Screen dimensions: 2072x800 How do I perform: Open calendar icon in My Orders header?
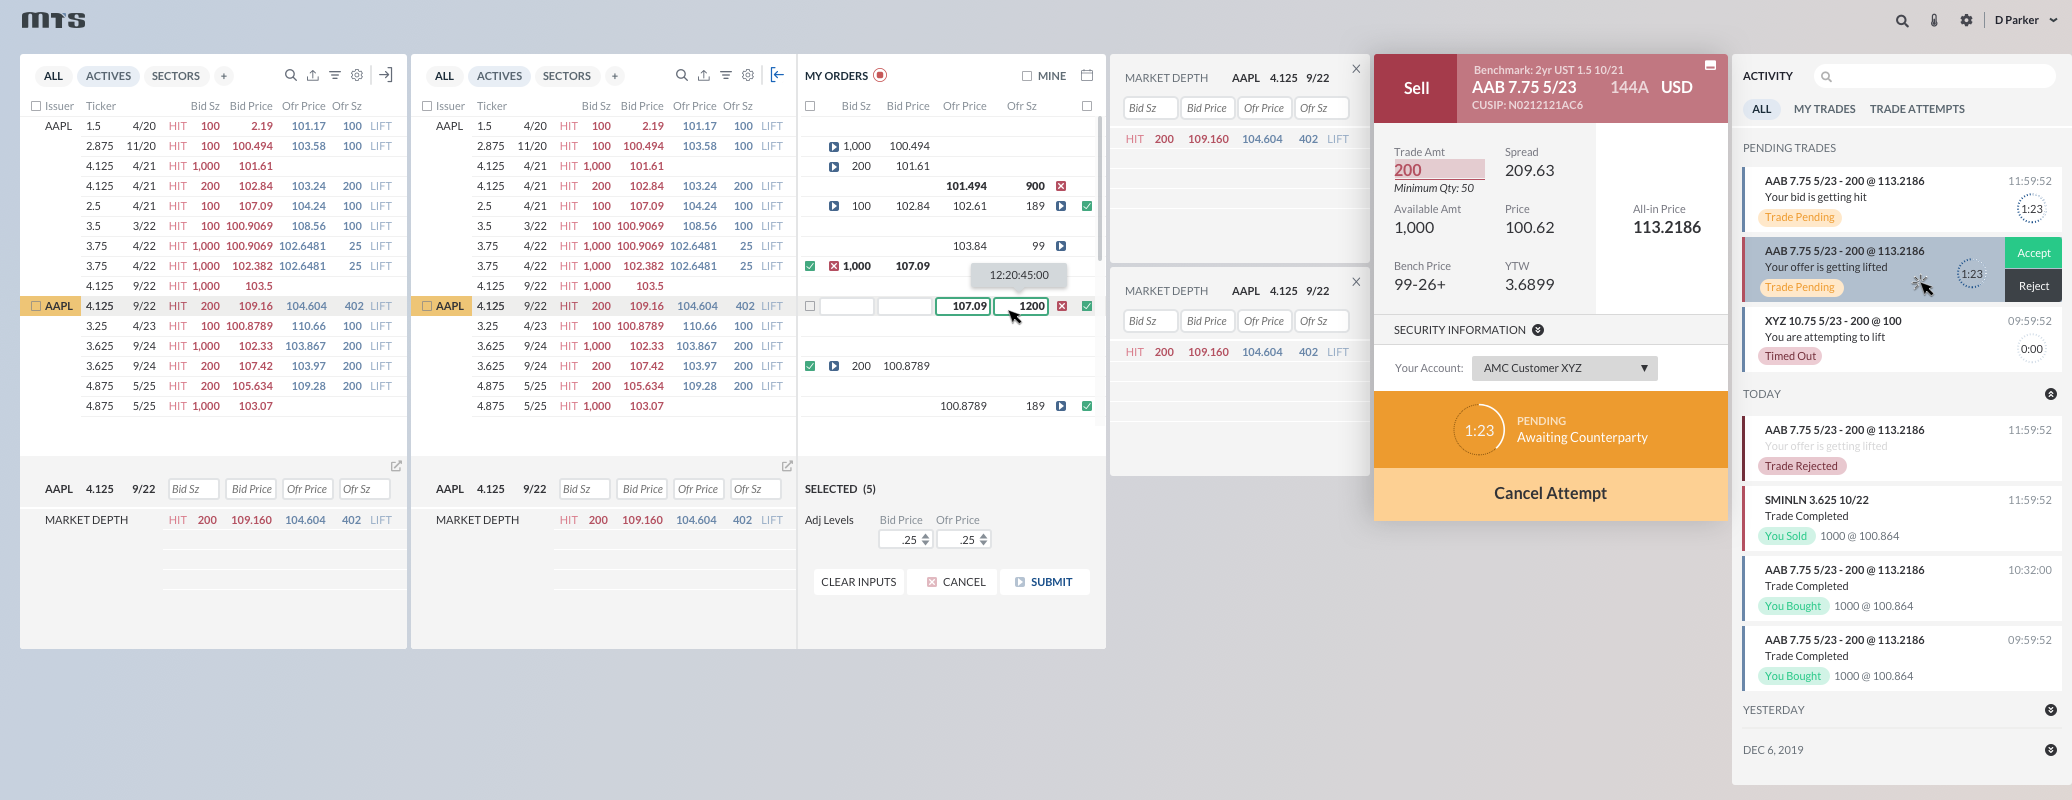click(x=1087, y=75)
